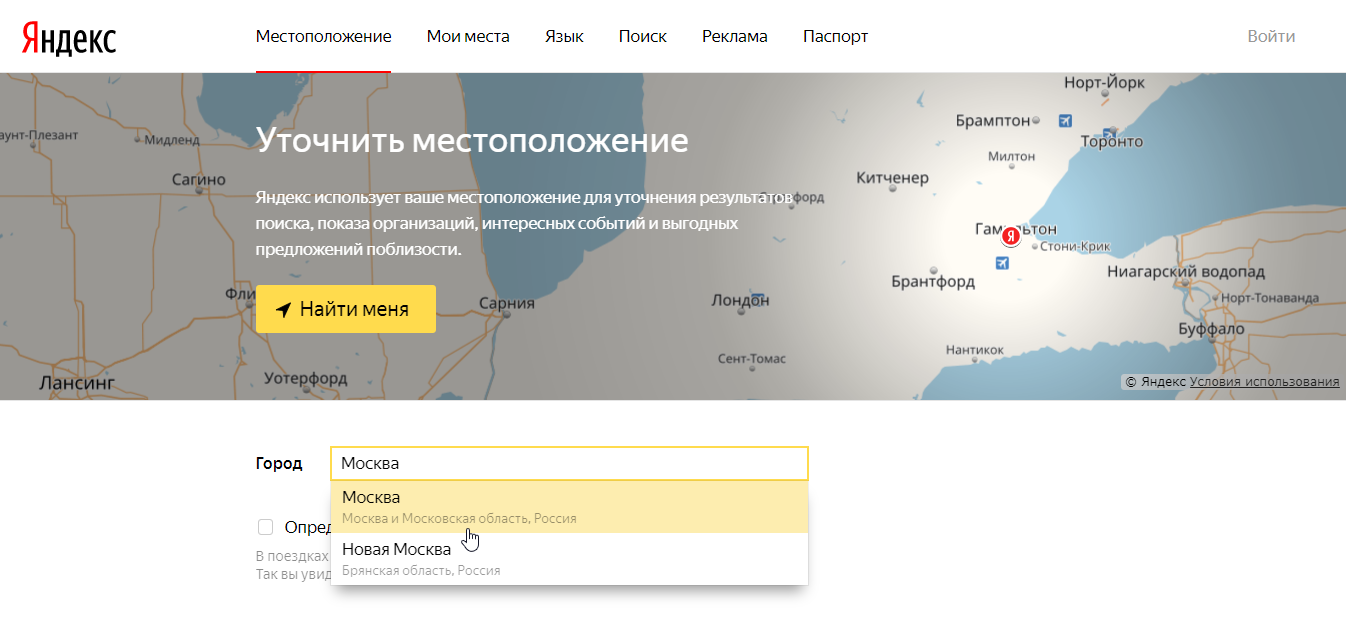Click the Стони-Крик map label

point(1076,246)
